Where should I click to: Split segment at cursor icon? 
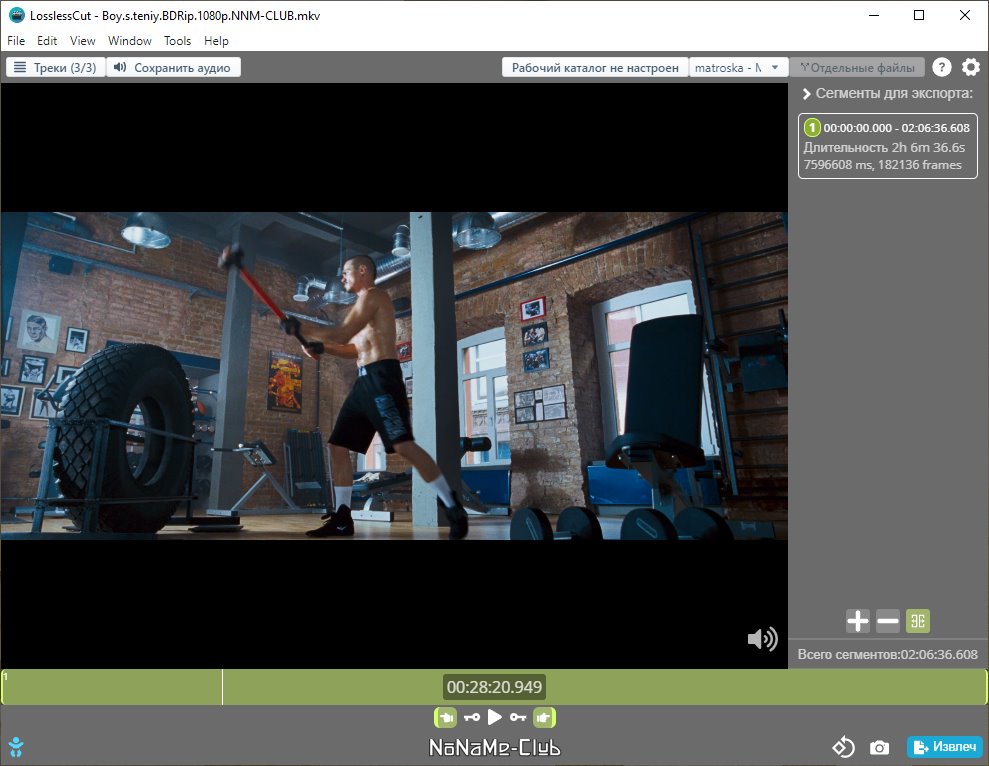click(918, 621)
